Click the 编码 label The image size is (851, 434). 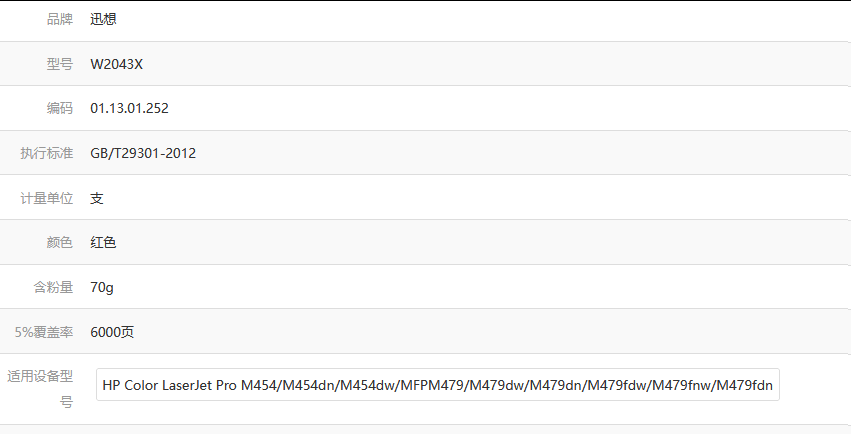click(59, 108)
